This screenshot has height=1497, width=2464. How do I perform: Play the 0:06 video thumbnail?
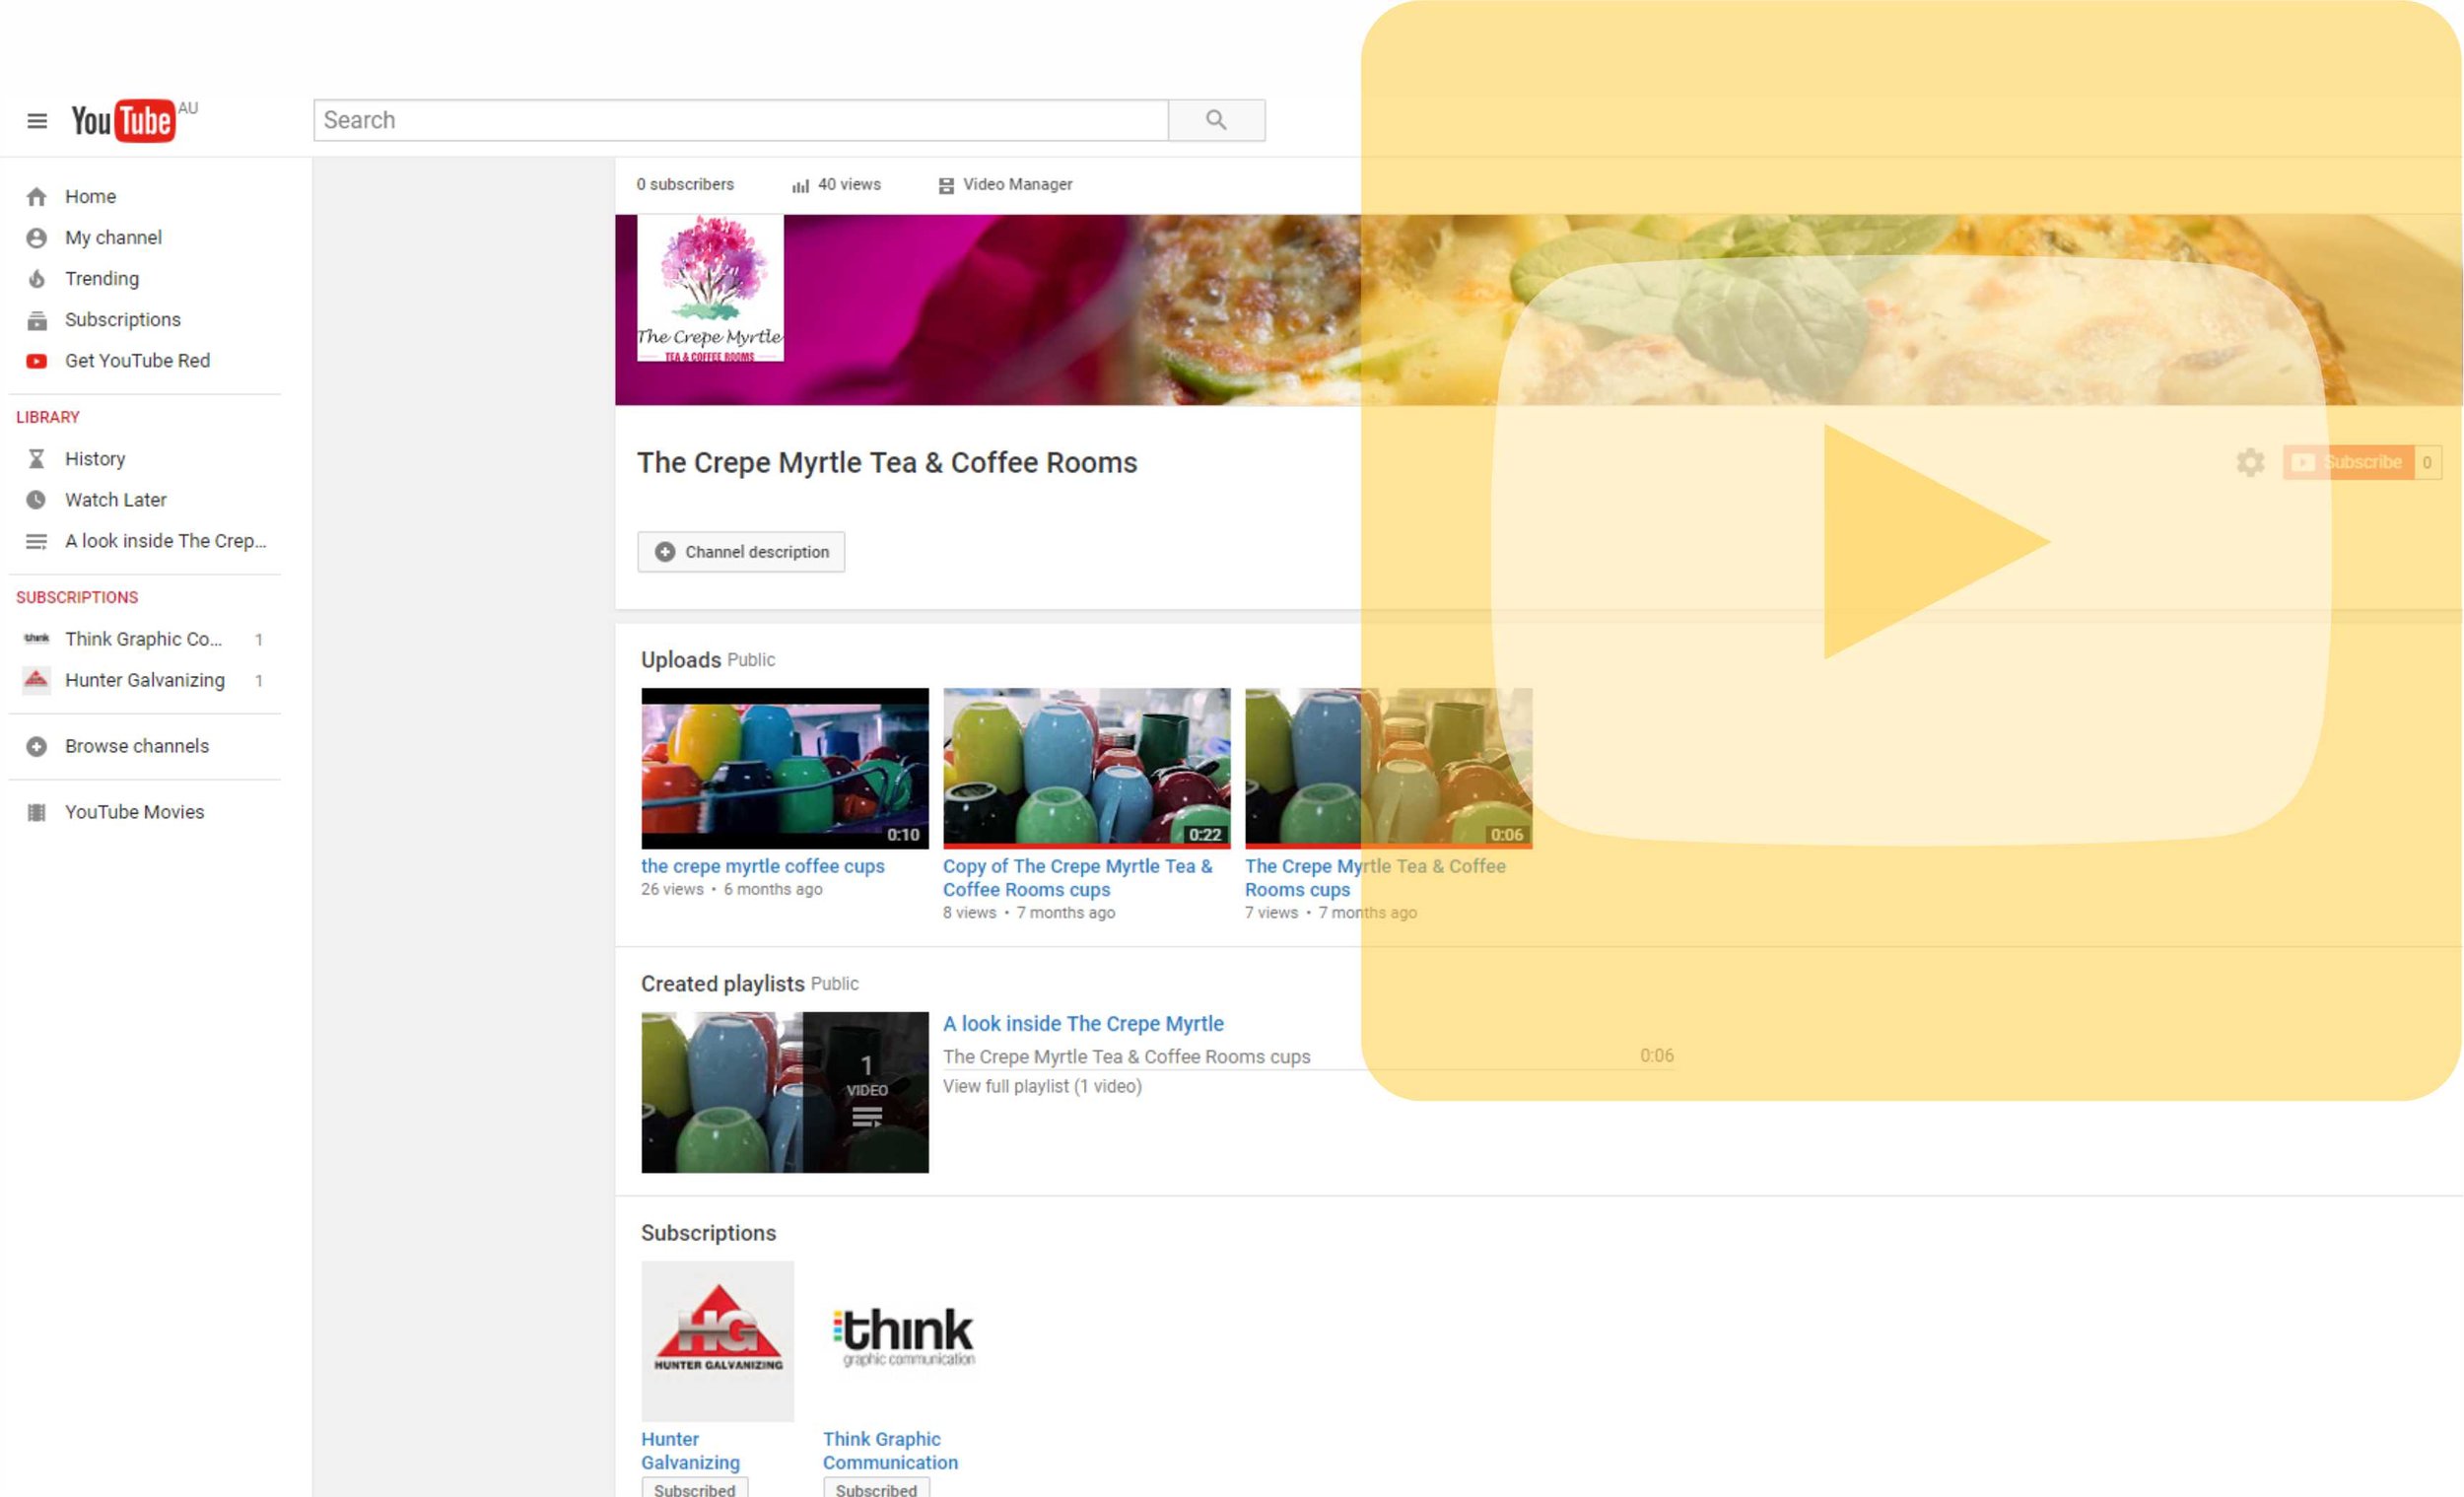pyautogui.click(x=1389, y=768)
